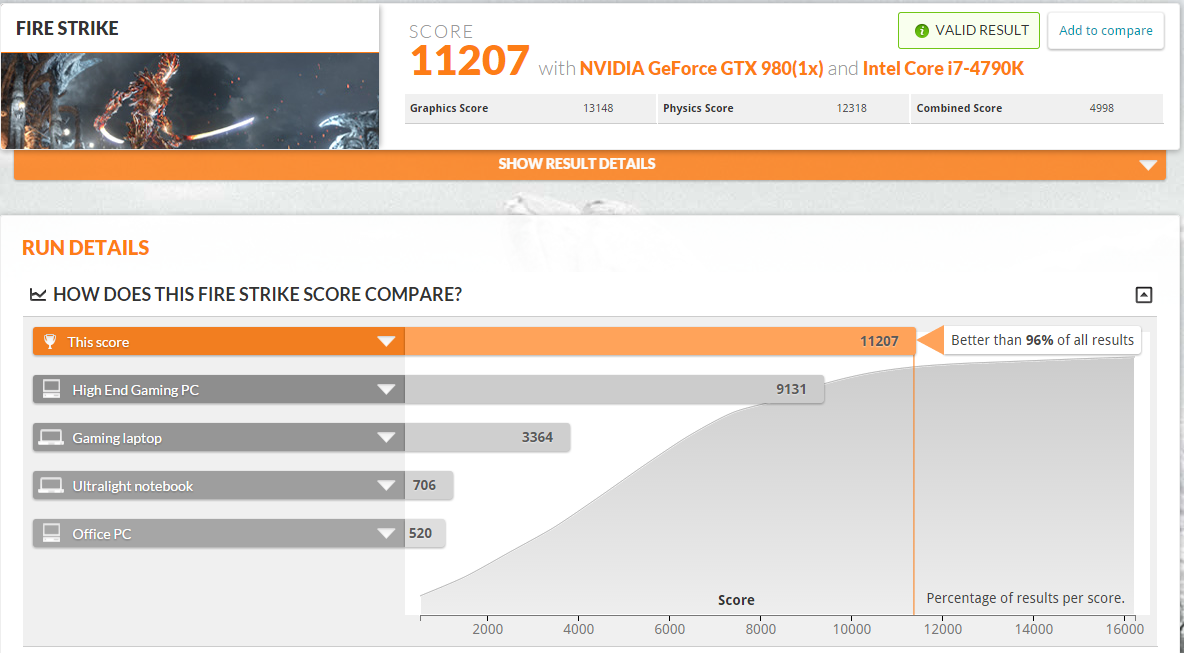
Task: Click the trophy icon beside This score
Action: click(x=50, y=341)
